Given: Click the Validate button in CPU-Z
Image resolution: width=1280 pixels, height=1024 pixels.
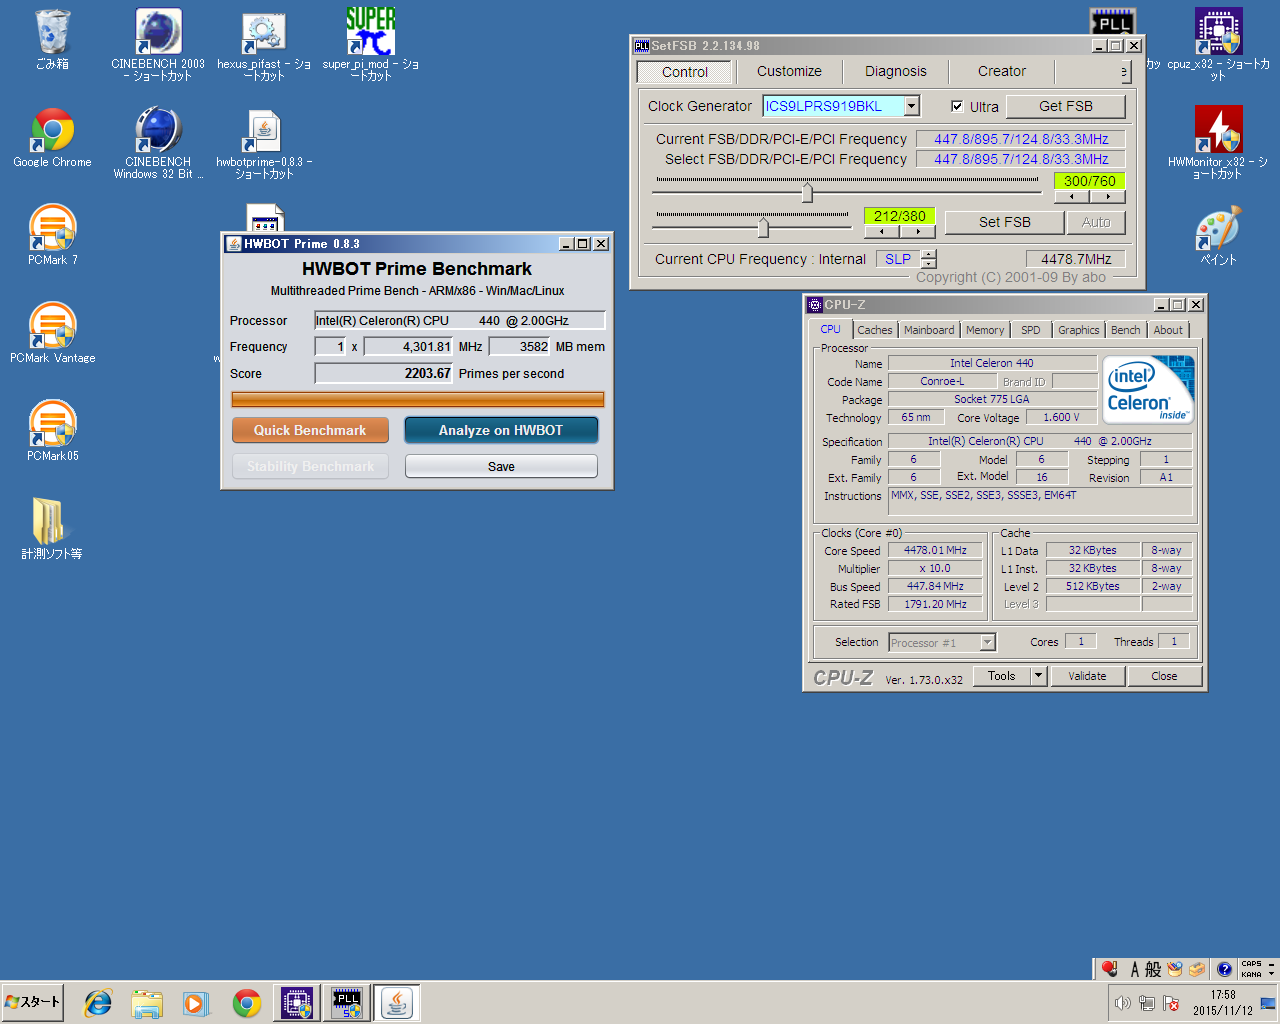Looking at the screenshot, I should click(x=1087, y=676).
